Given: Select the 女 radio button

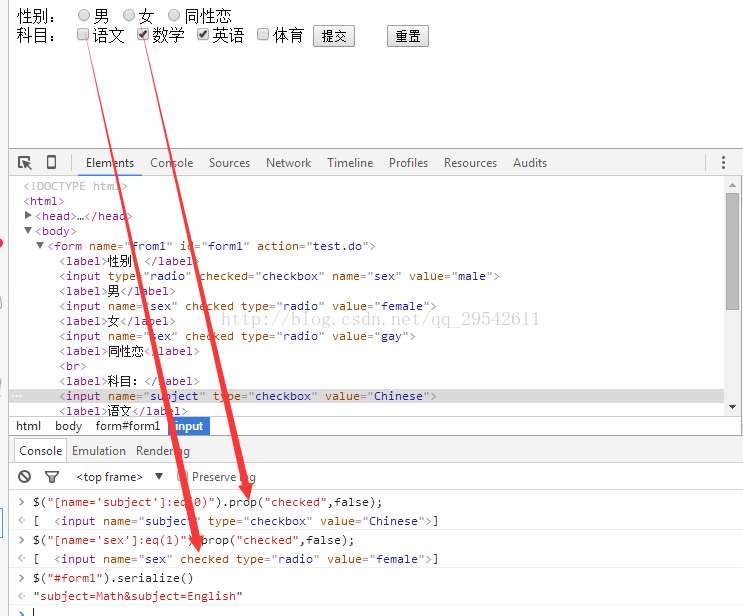Looking at the screenshot, I should pos(129,15).
